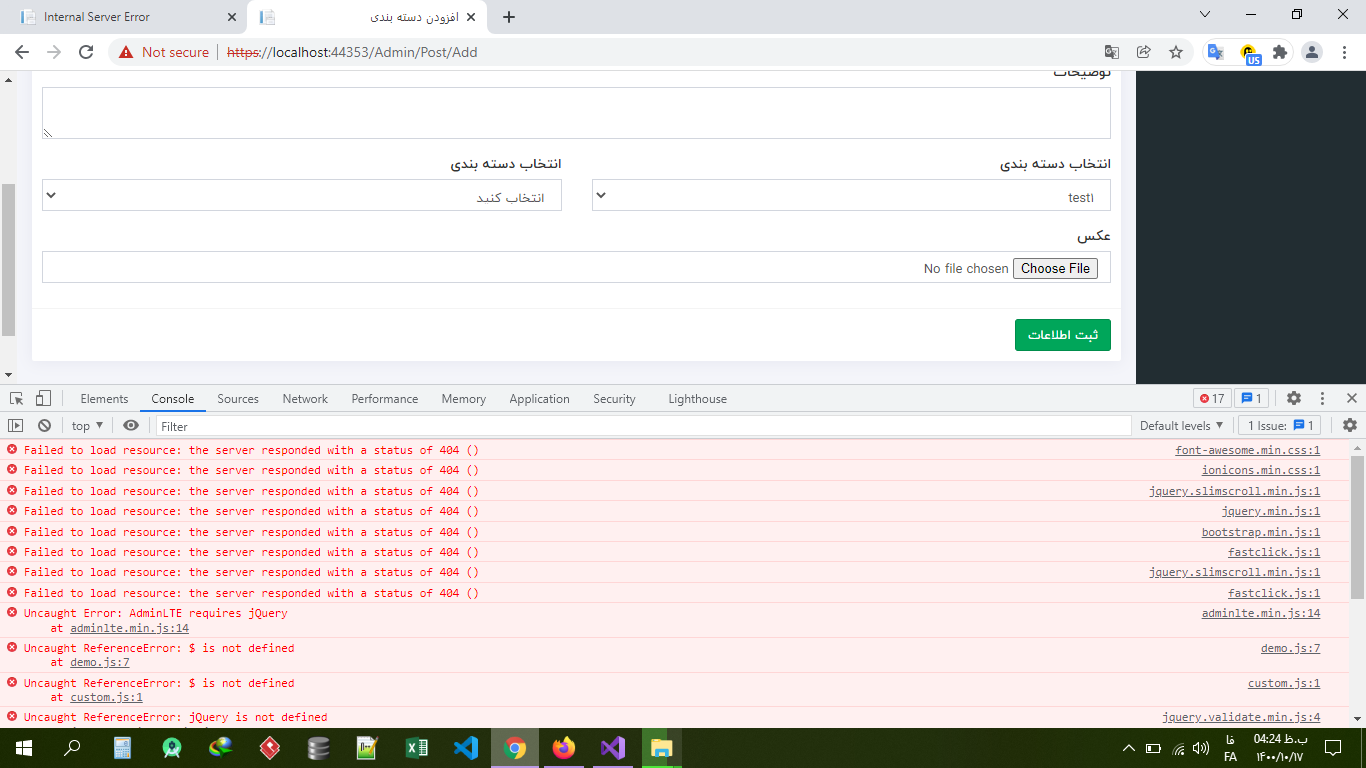Launch Calculator from the taskbar

pos(122,748)
